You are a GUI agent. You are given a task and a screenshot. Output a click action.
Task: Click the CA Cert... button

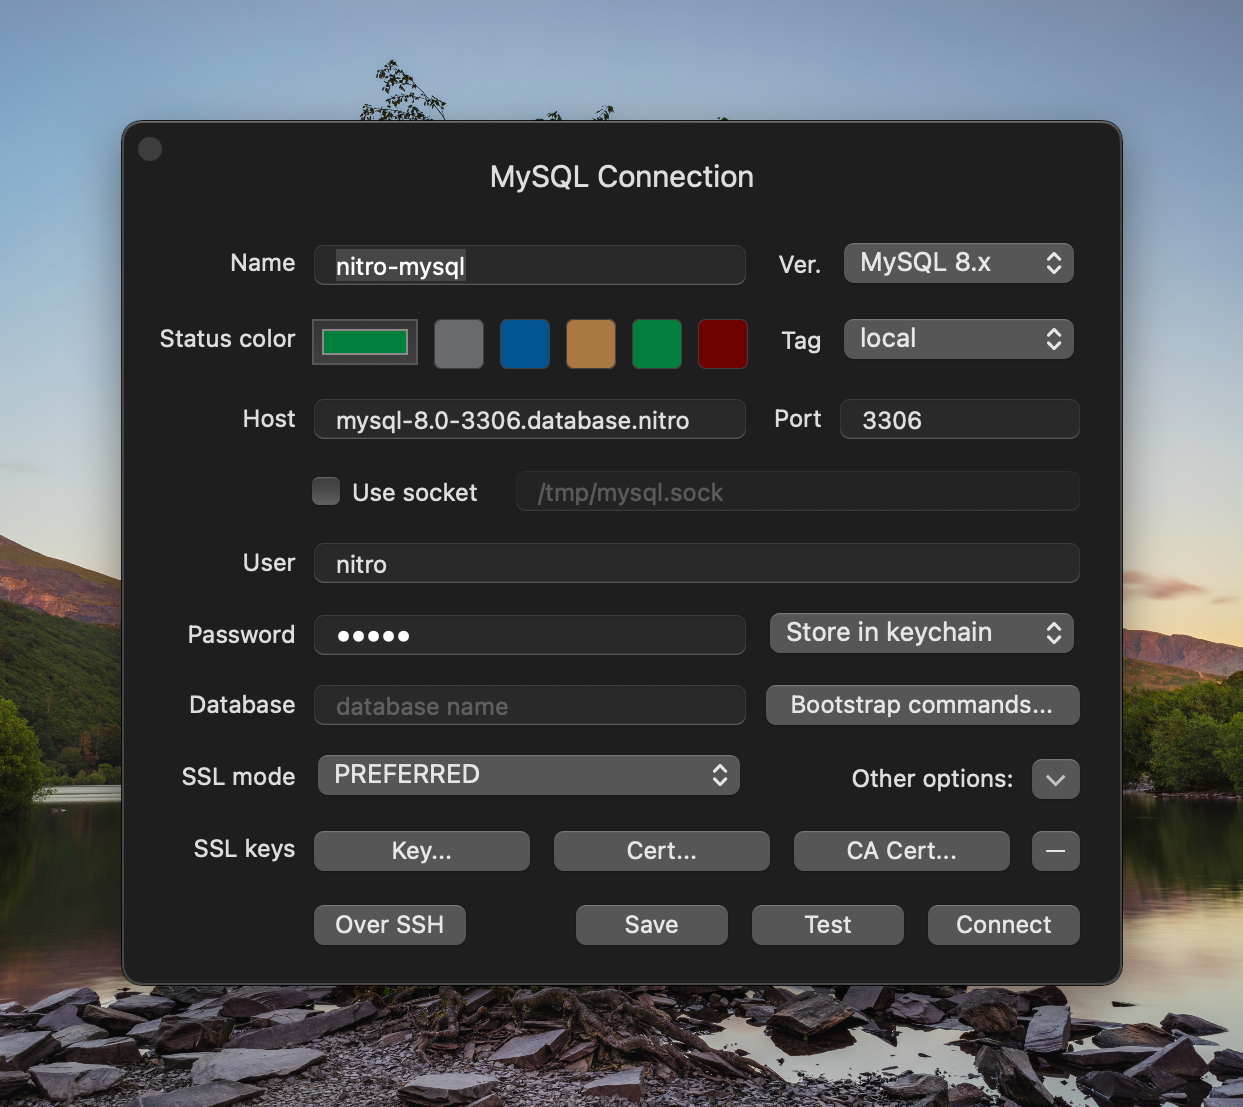tap(902, 851)
